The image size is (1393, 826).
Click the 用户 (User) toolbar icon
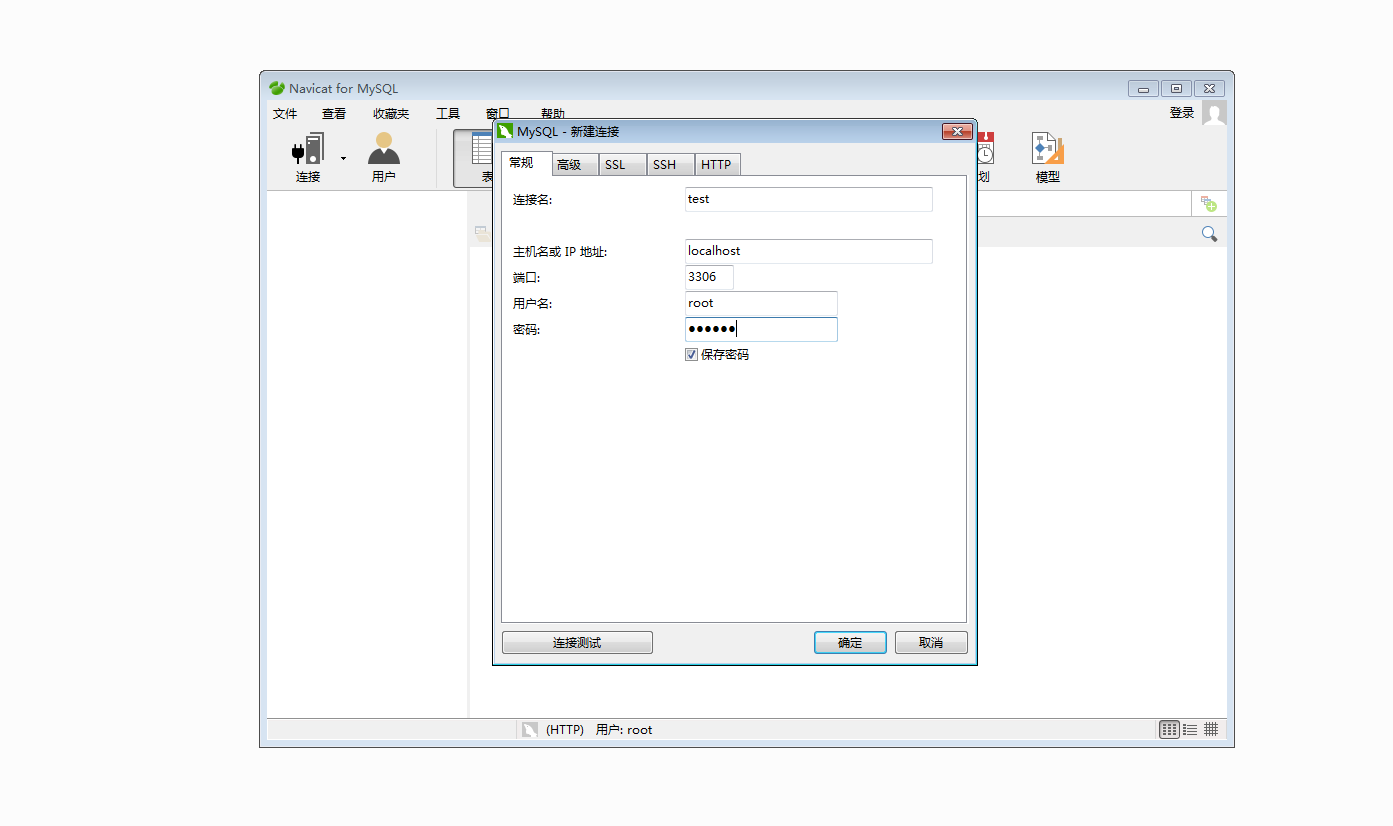[383, 149]
